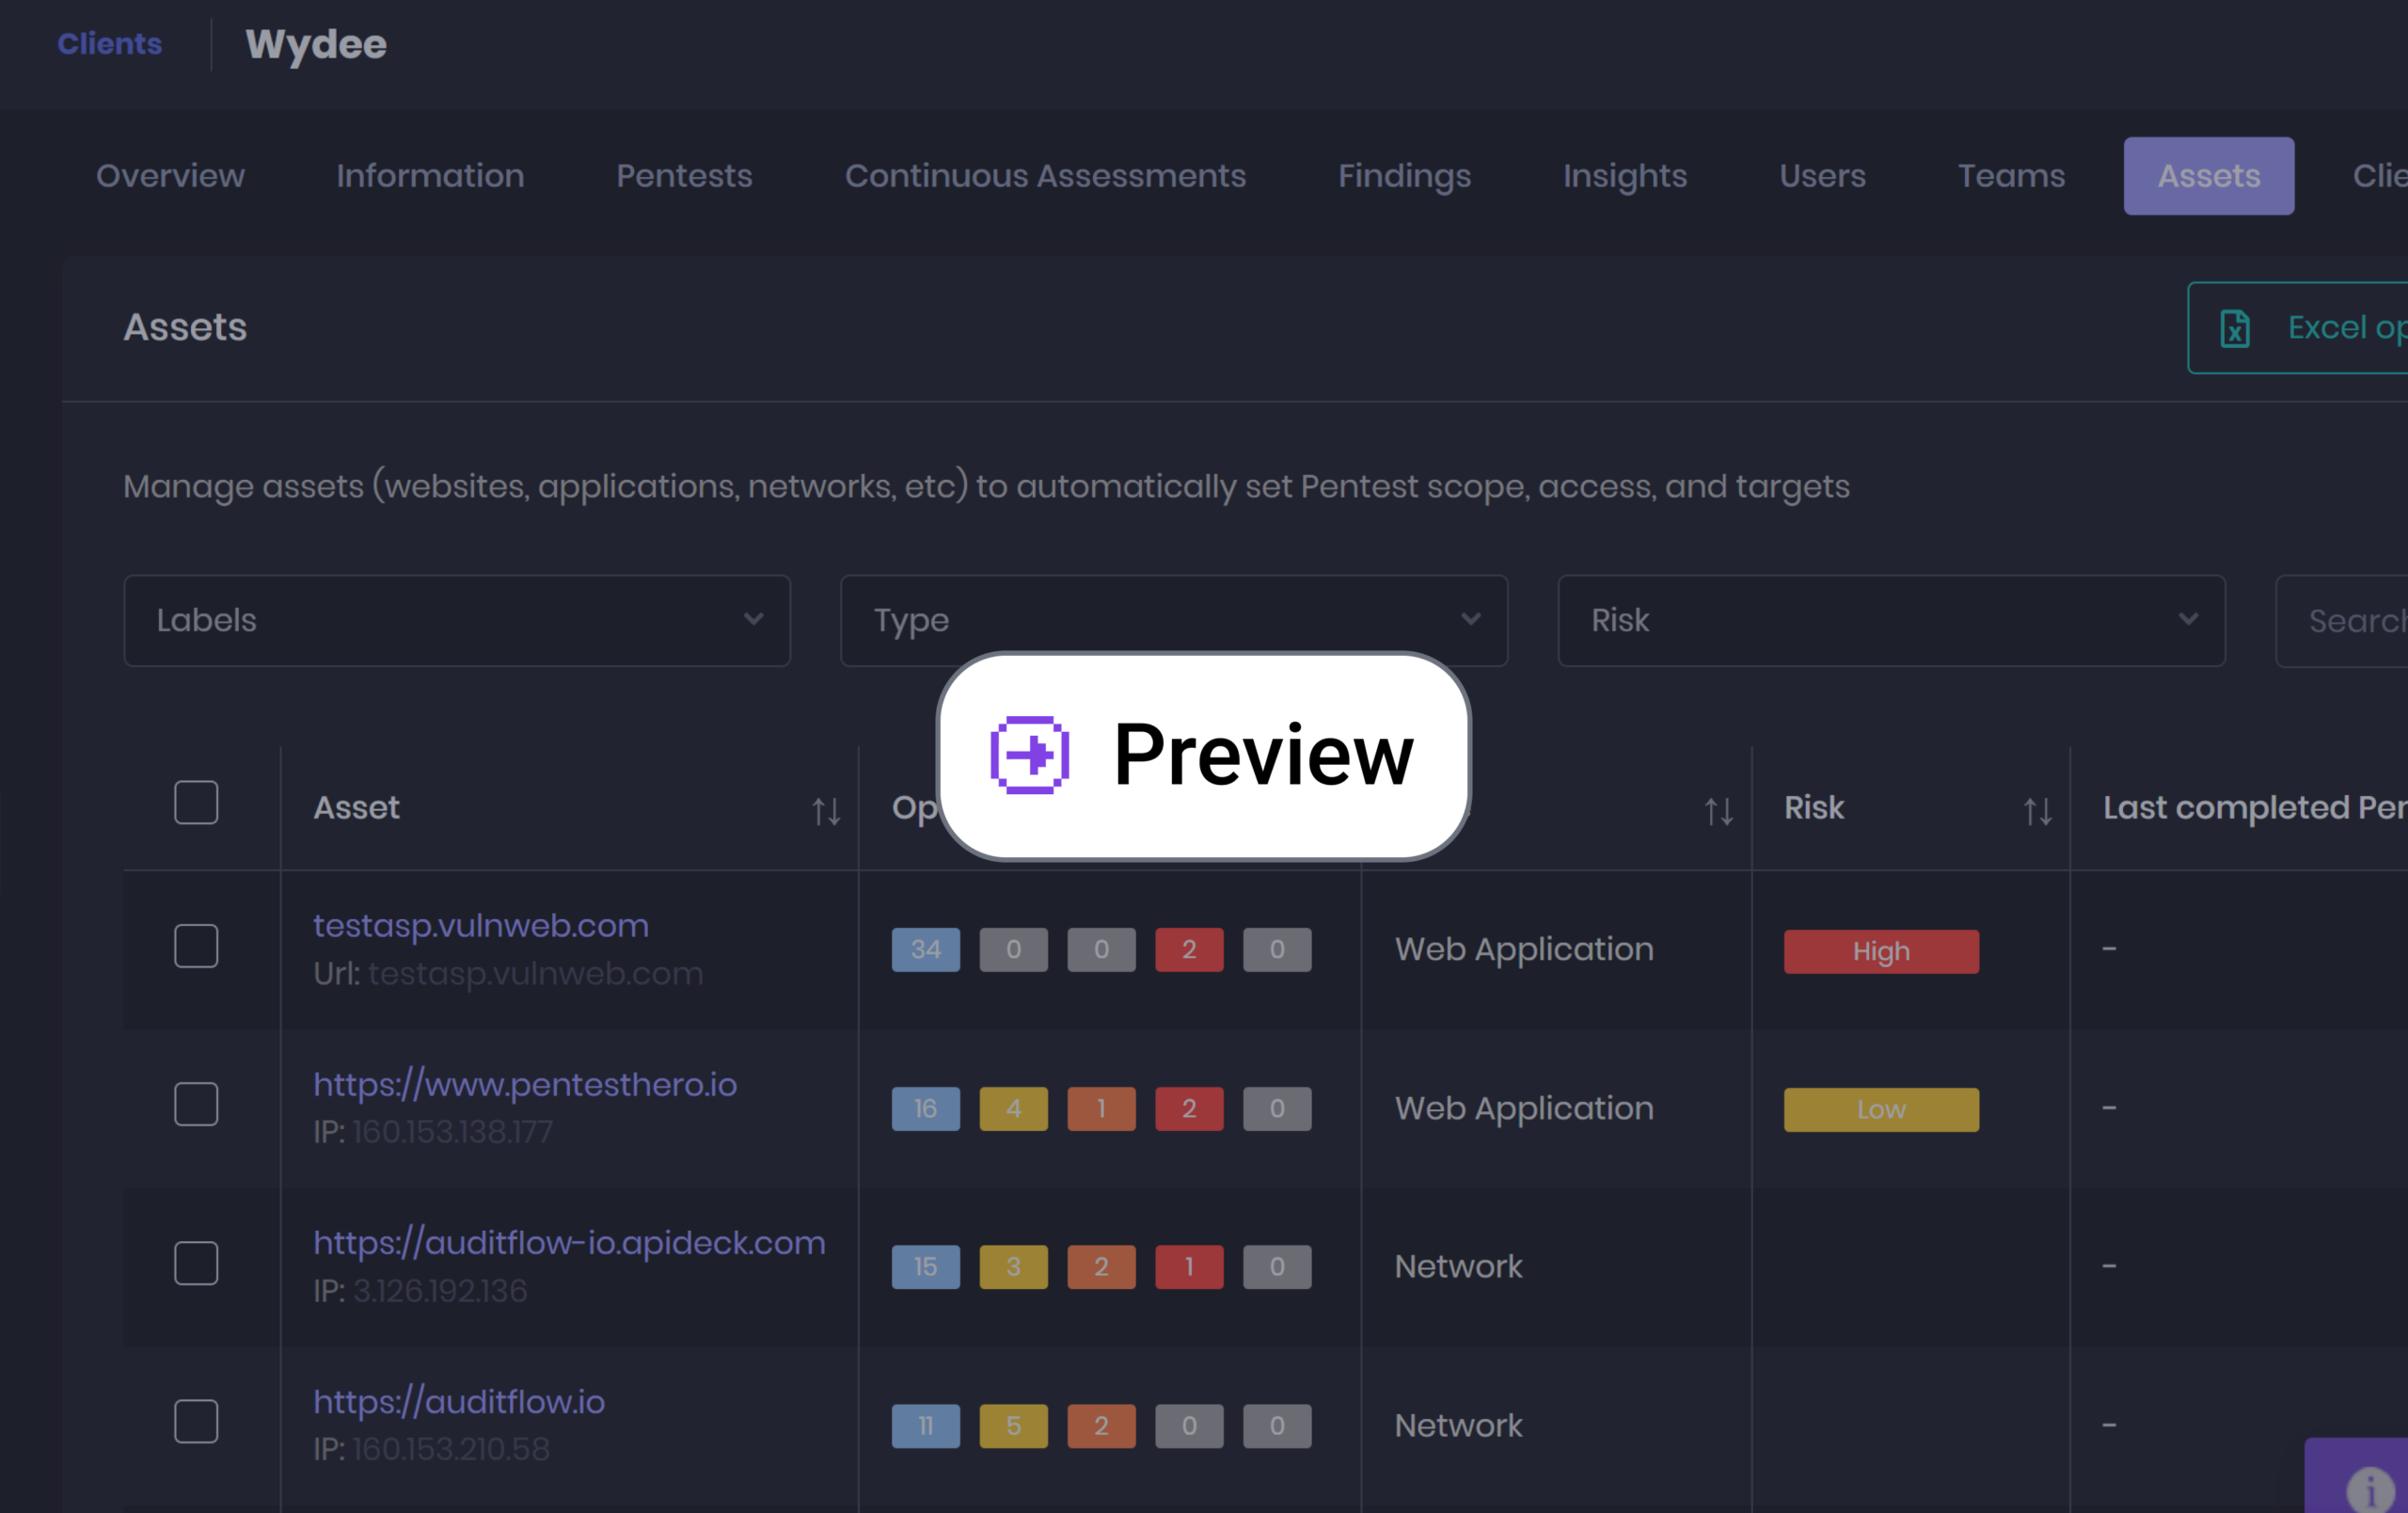Image resolution: width=2408 pixels, height=1513 pixels.
Task: Select the active Assets tab
Action: (x=2209, y=176)
